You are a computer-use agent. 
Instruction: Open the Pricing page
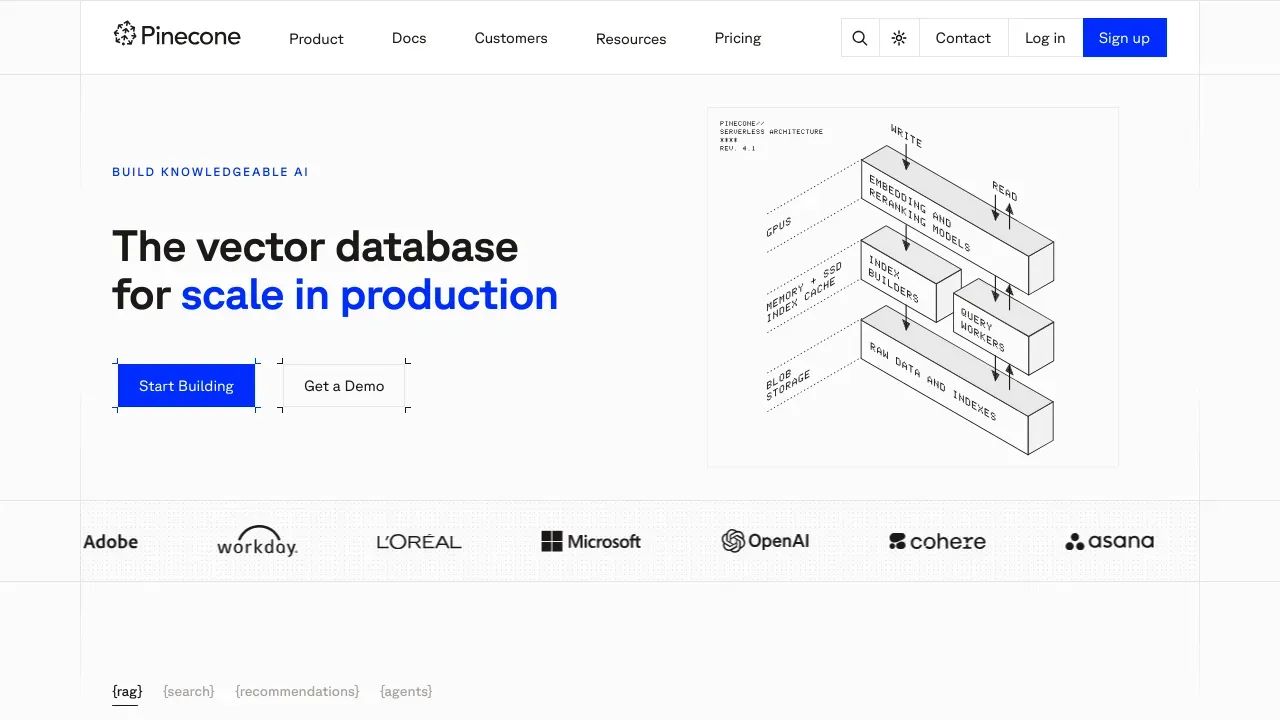coord(738,38)
